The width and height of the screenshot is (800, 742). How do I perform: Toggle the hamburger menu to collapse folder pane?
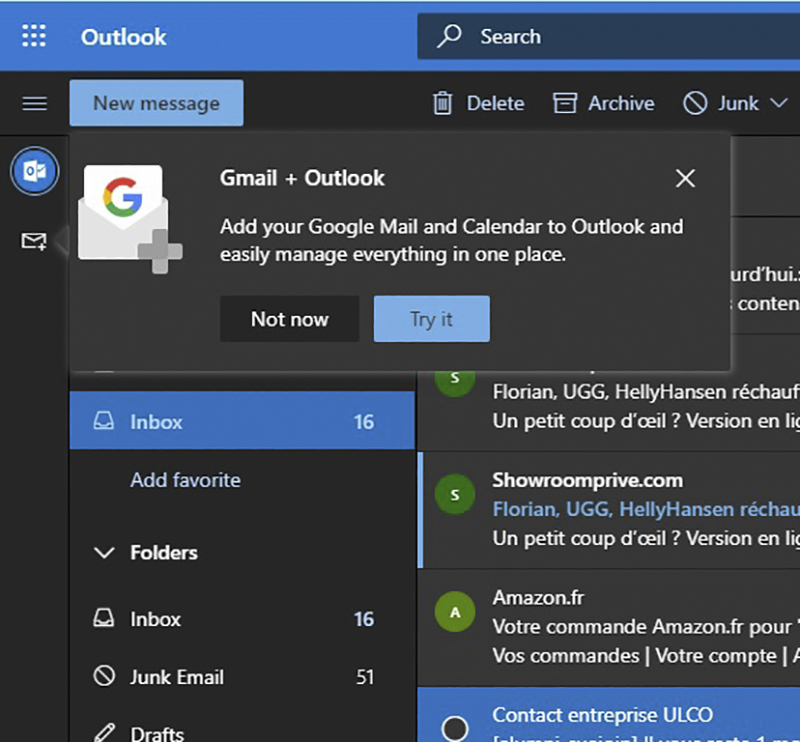pyautogui.click(x=34, y=103)
